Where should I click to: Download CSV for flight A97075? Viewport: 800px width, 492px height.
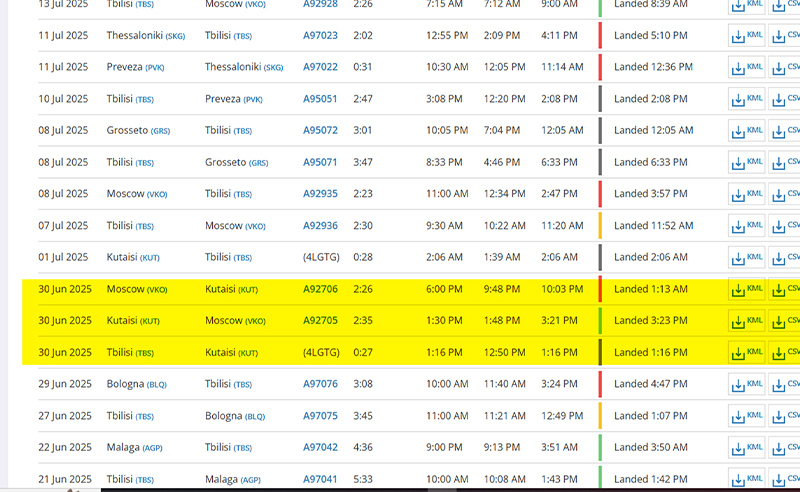pyautogui.click(x=785, y=416)
